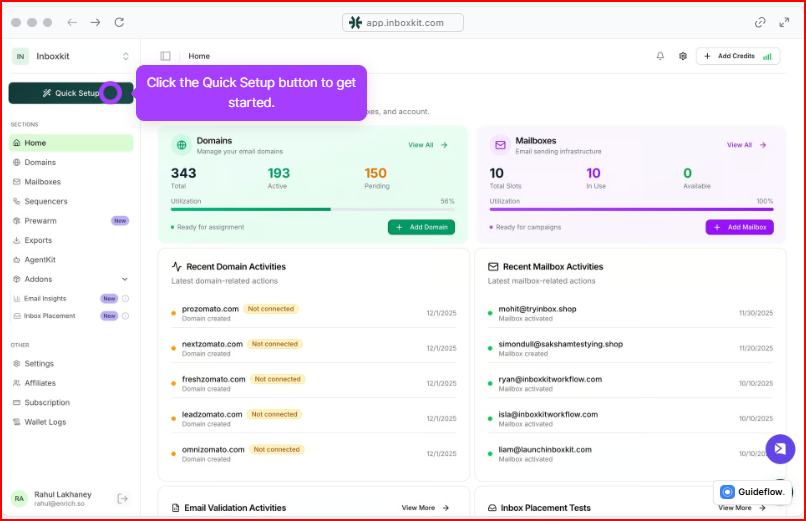Viewport: 806px width, 521px height.
Task: Open Prewarm in the sidebar
Action: click(71, 221)
